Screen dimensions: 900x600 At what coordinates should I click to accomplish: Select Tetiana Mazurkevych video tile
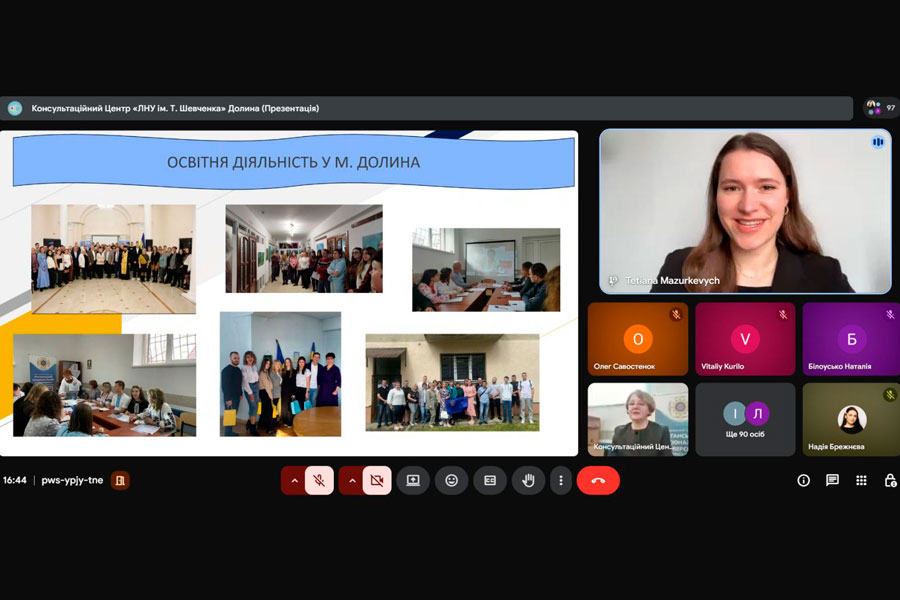[745, 211]
